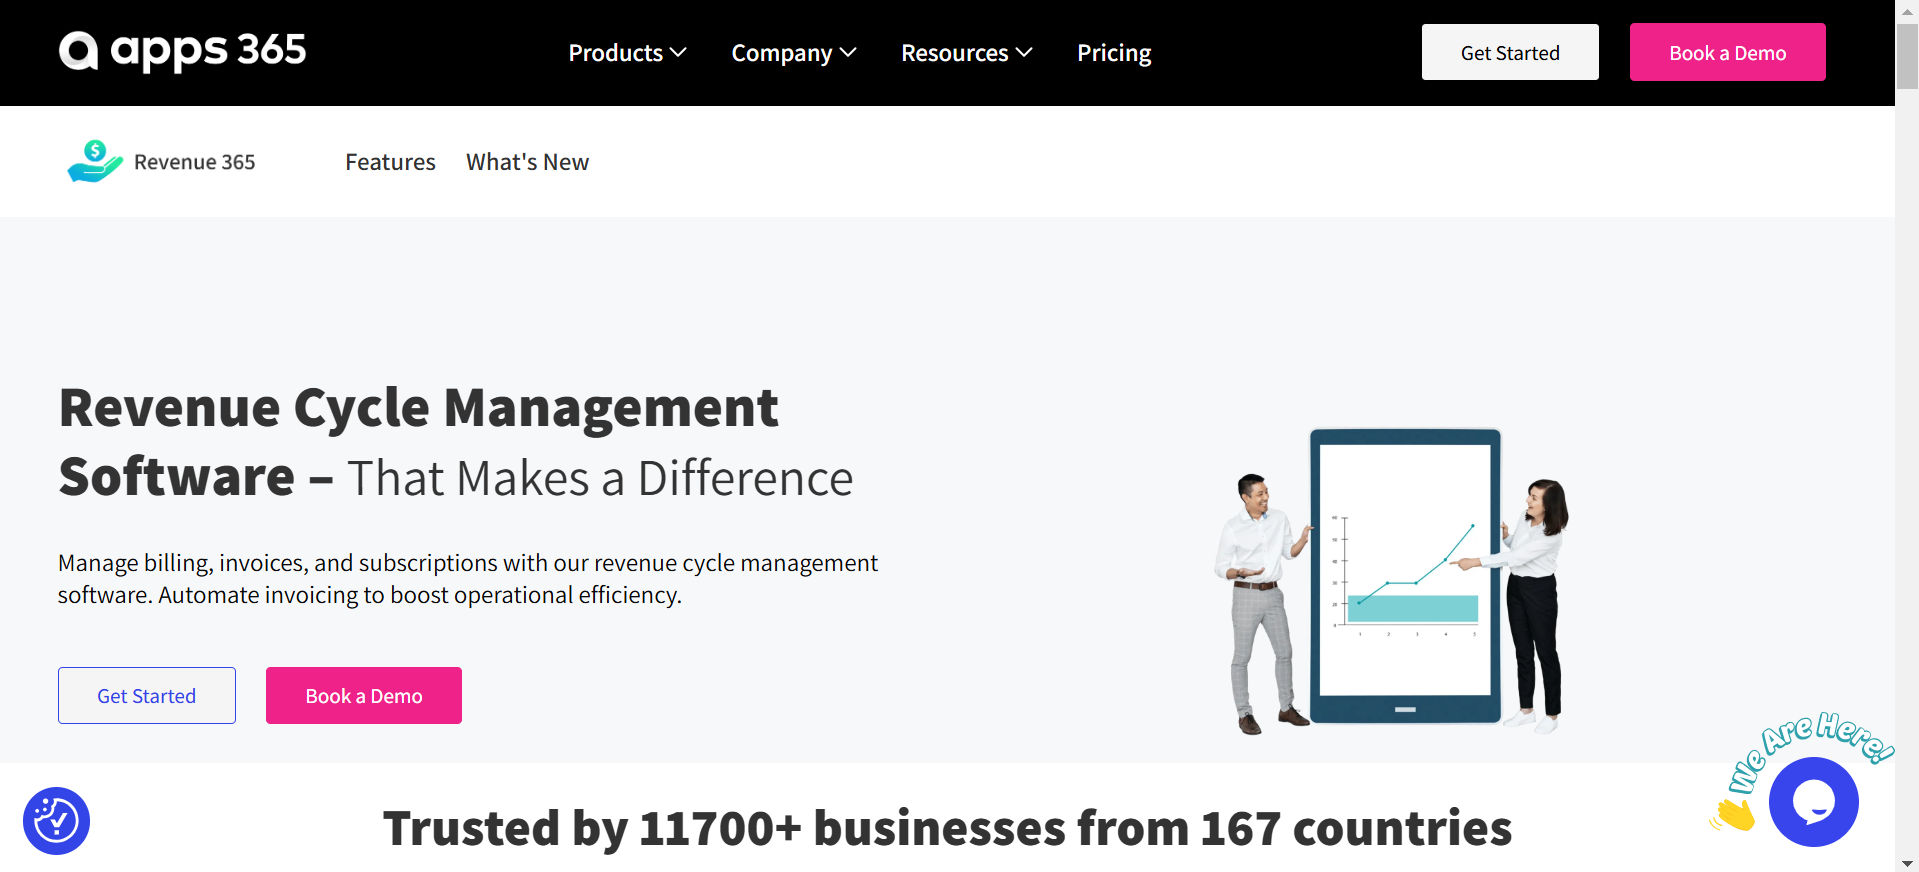Image resolution: width=1919 pixels, height=872 pixels.
Task: Expand the Products dropdown
Action: pyautogui.click(x=627, y=53)
